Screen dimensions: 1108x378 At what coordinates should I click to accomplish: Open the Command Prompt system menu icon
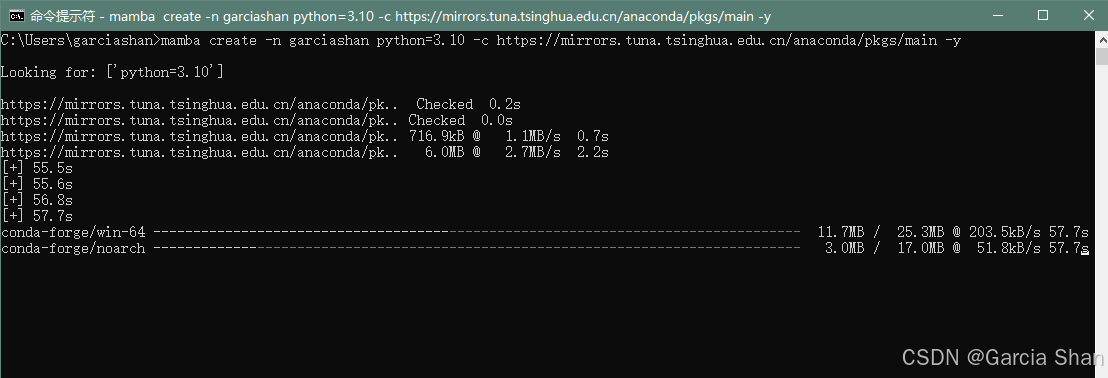click(16, 16)
